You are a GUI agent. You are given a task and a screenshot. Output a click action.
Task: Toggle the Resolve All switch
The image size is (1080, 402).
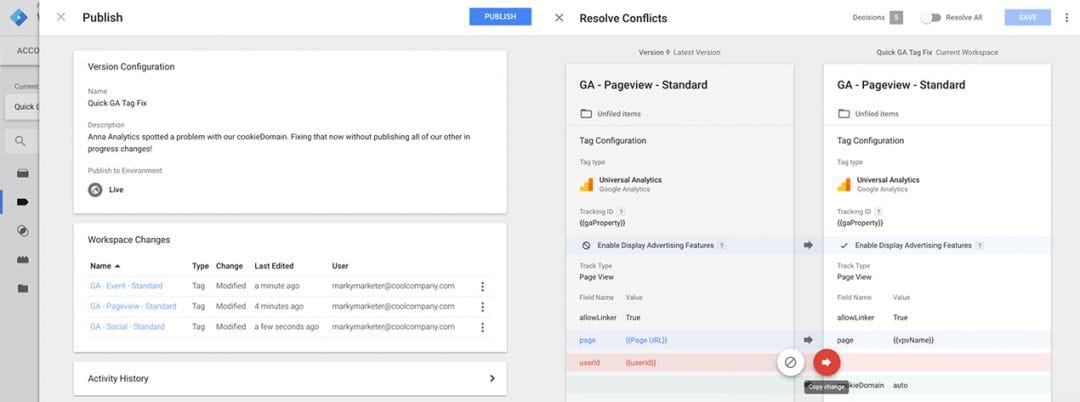[x=931, y=18]
